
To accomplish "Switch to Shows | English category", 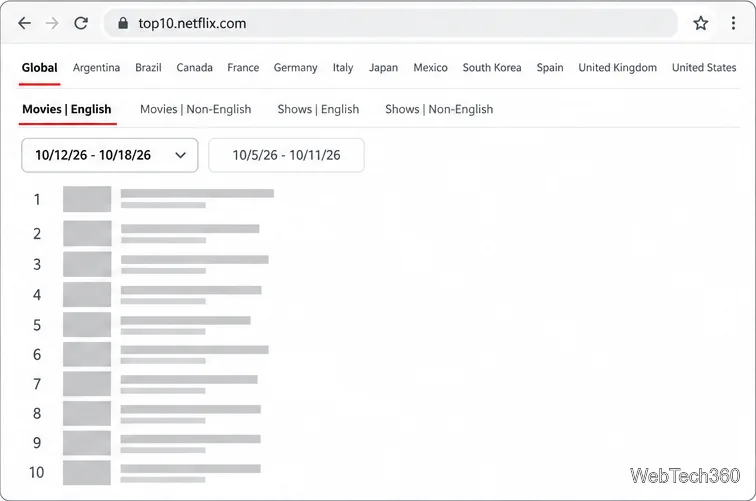I will [x=318, y=109].
